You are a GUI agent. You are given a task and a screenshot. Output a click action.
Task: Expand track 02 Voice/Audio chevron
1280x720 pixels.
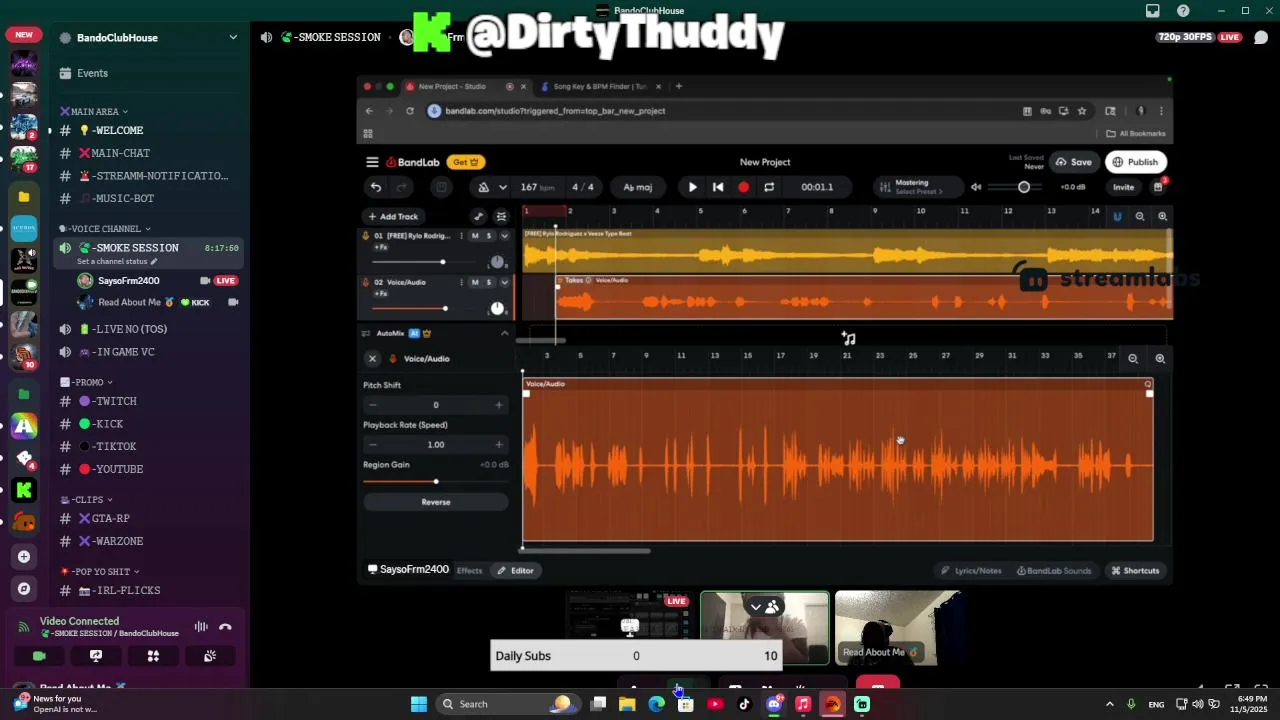(x=504, y=282)
